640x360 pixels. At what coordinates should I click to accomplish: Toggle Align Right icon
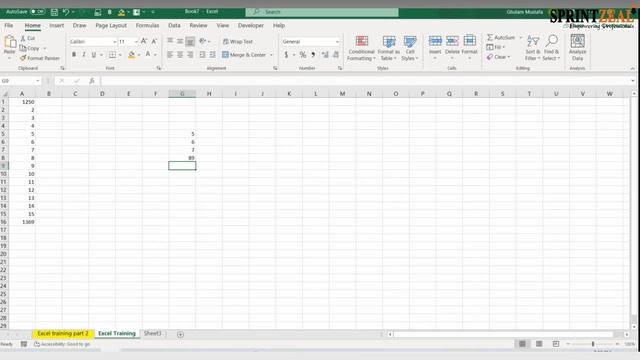click(190, 54)
